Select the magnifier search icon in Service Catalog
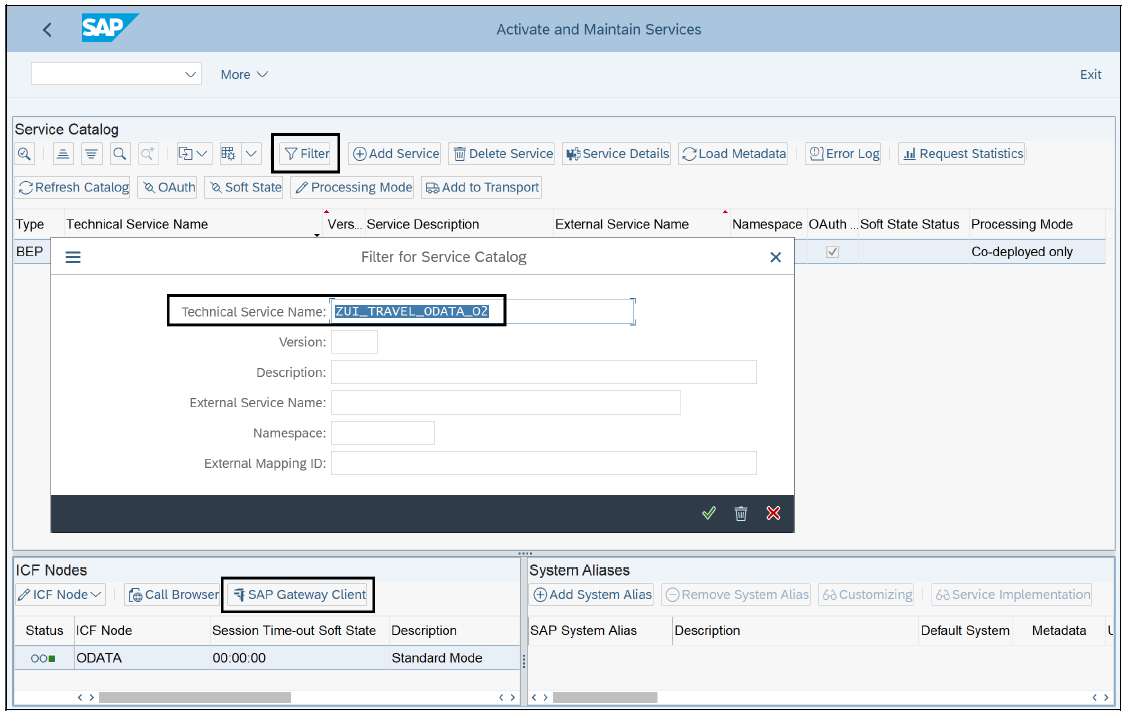1125x715 pixels. [x=120, y=153]
